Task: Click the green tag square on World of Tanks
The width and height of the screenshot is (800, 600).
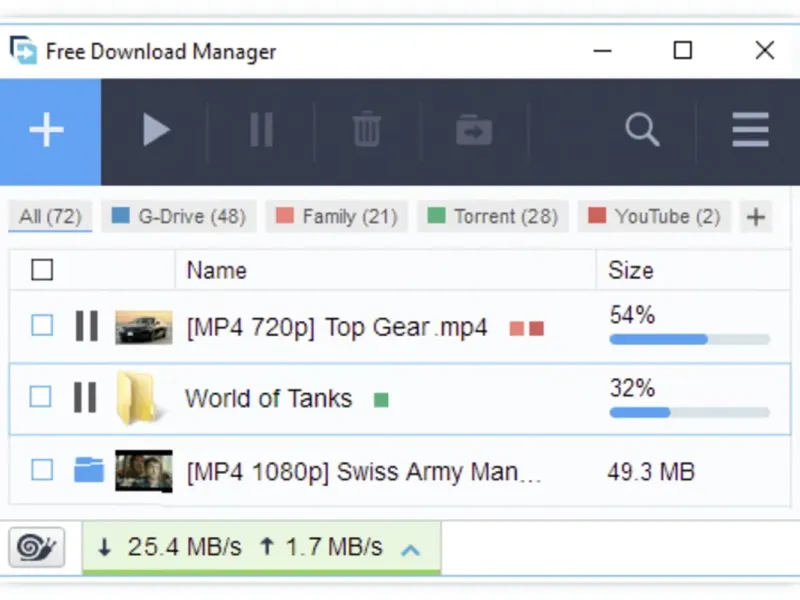Action: [x=381, y=400]
